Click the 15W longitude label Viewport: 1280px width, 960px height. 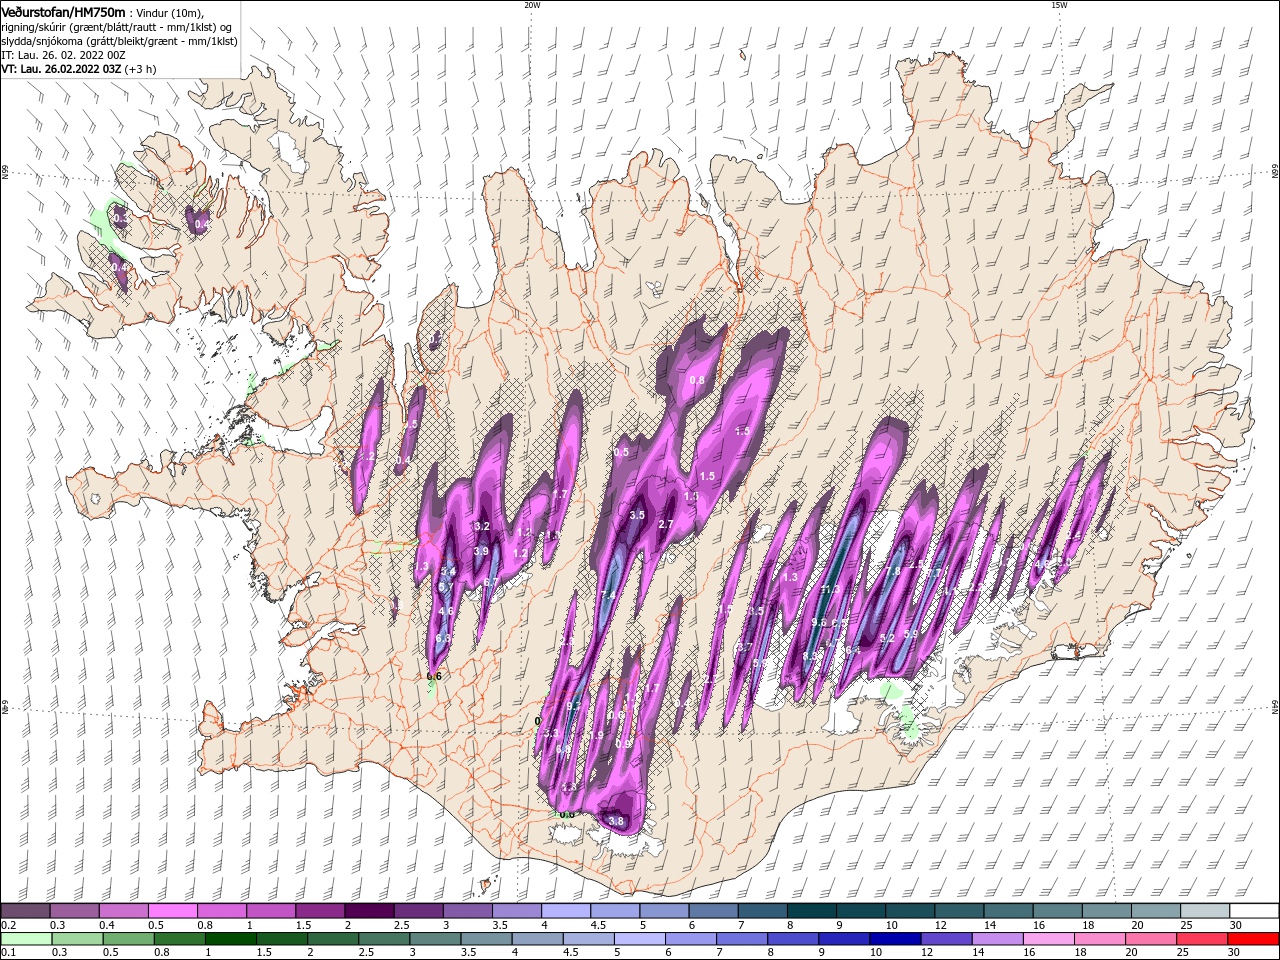1059,4
